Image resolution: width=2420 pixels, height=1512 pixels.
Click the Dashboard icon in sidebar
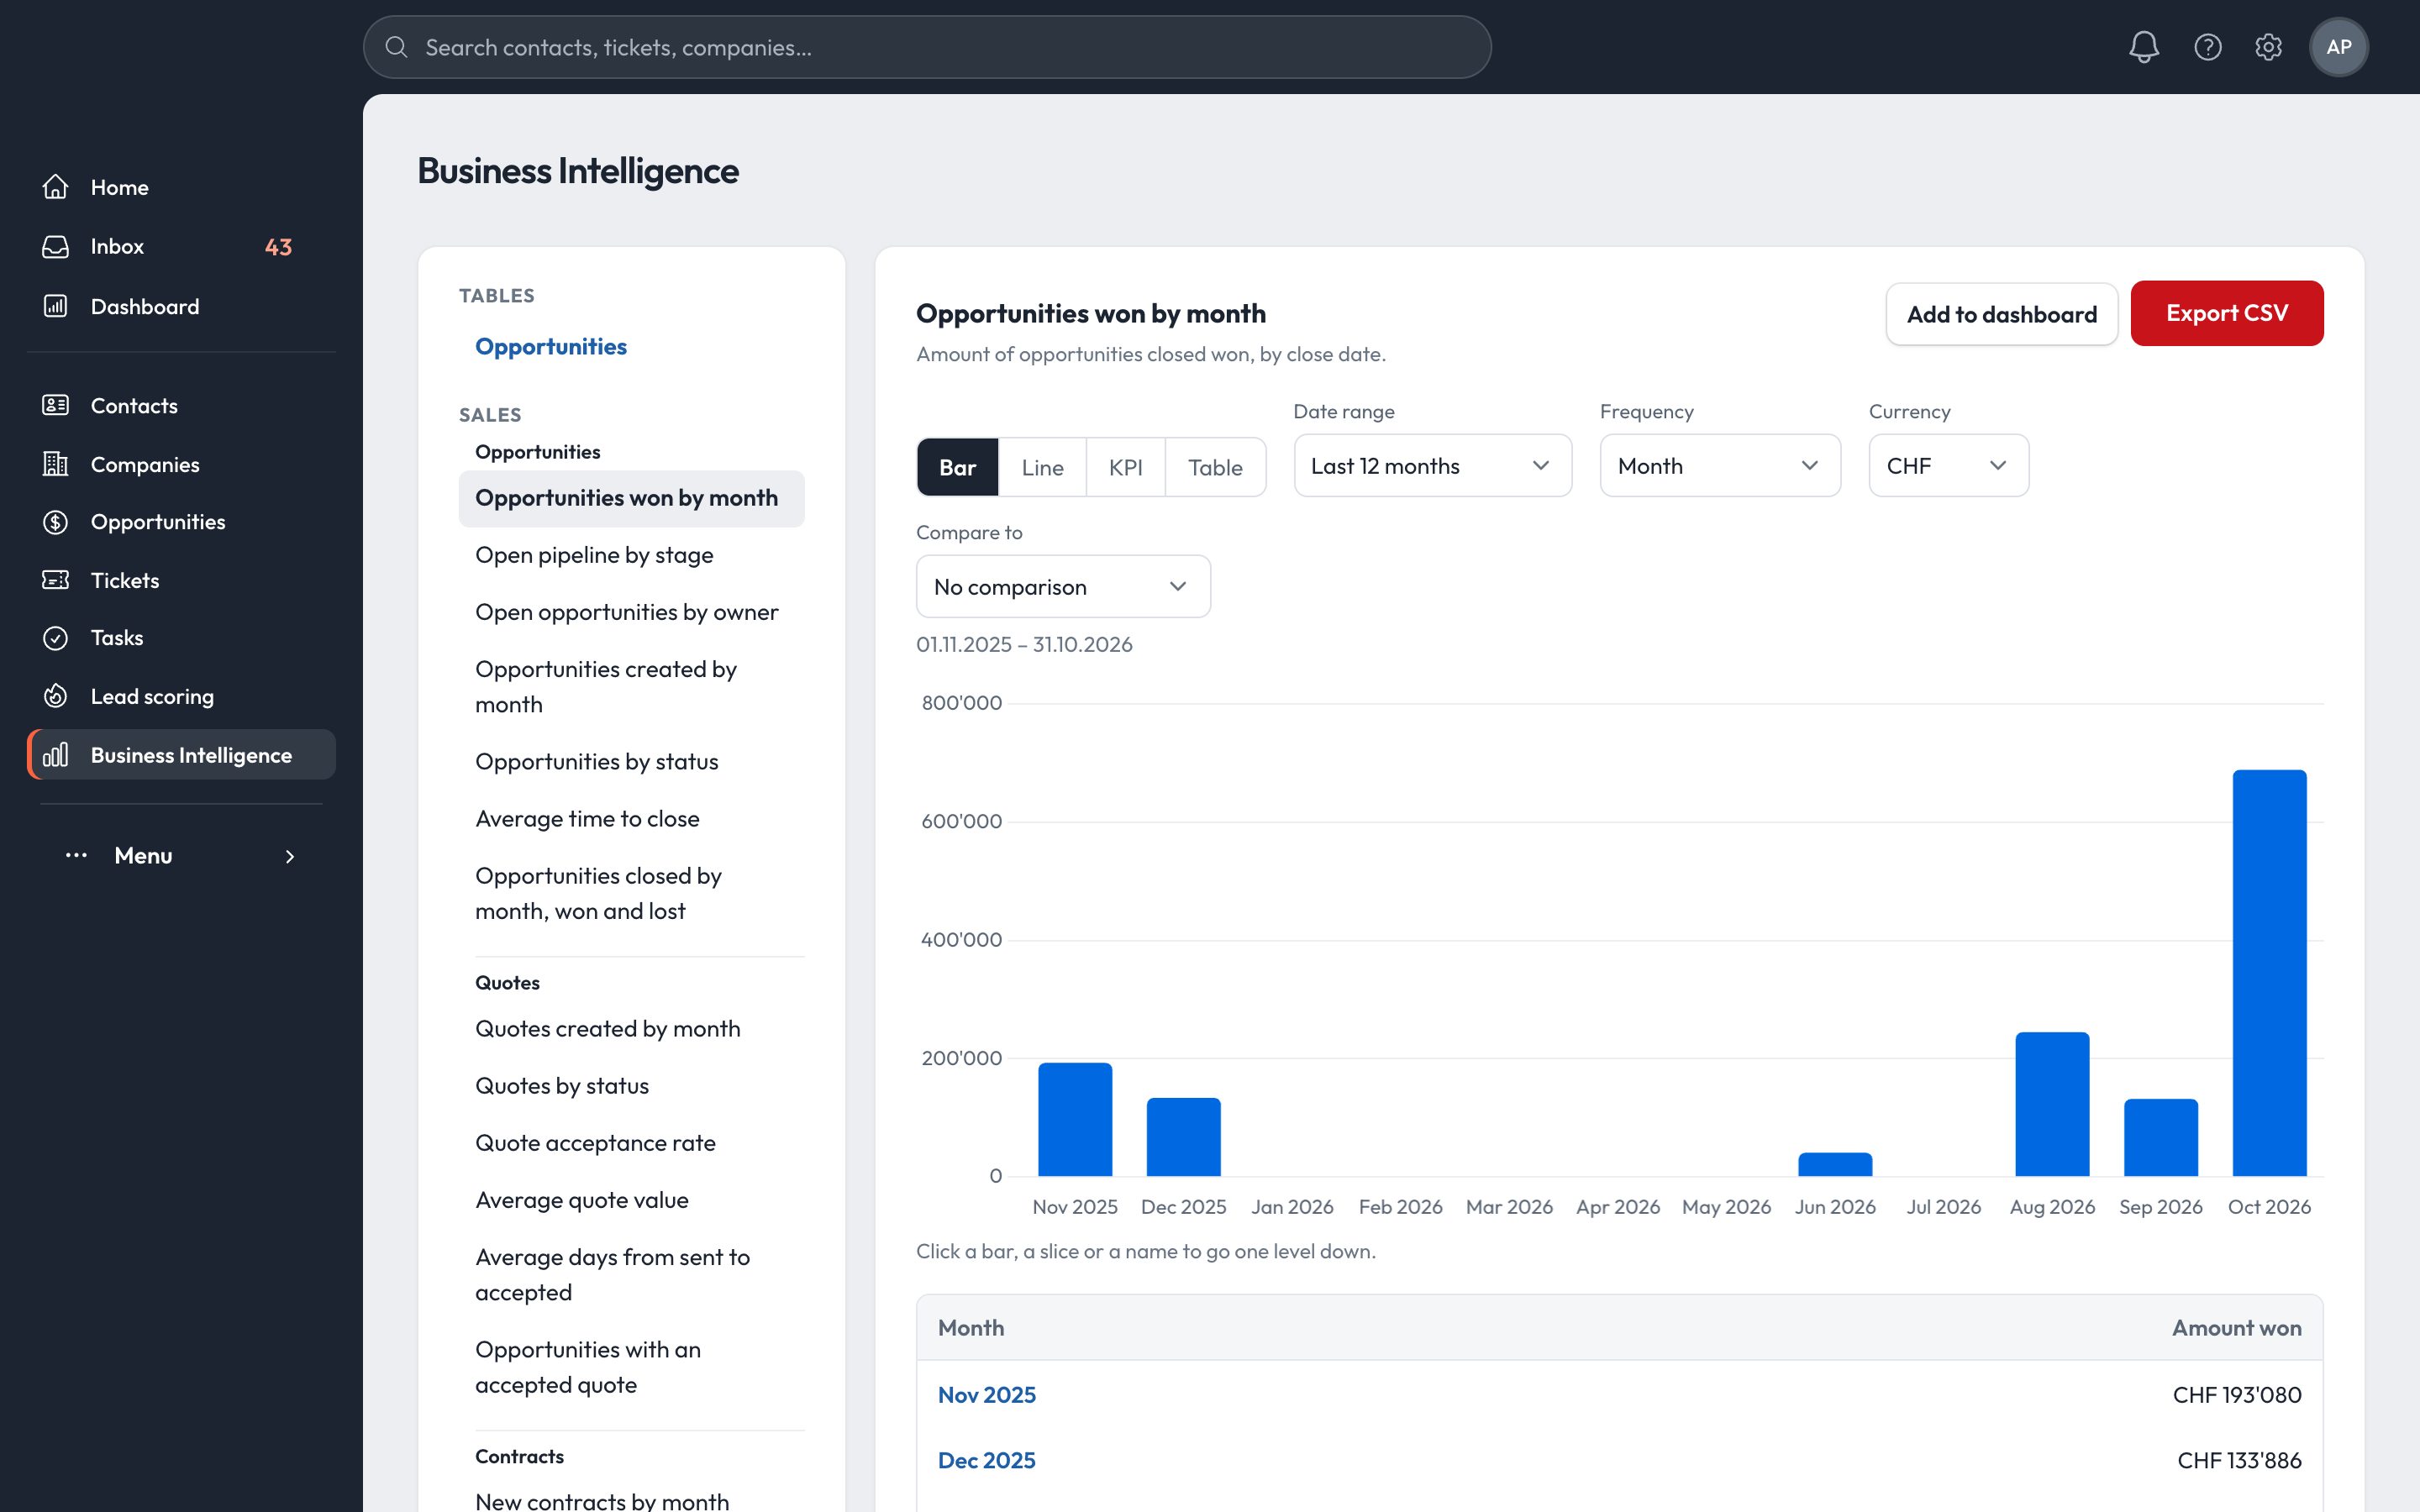(x=56, y=306)
